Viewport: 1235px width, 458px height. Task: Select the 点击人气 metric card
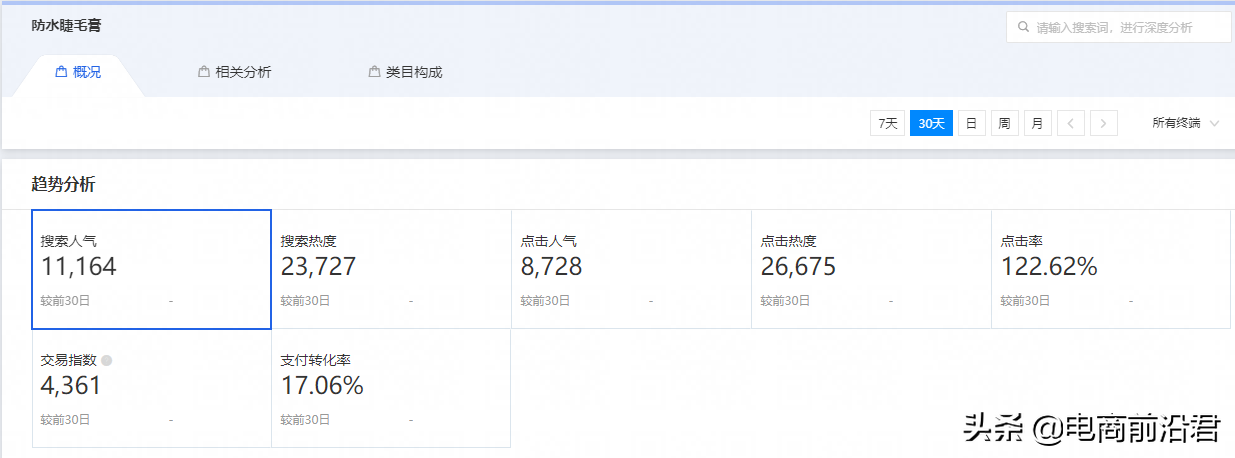631,269
